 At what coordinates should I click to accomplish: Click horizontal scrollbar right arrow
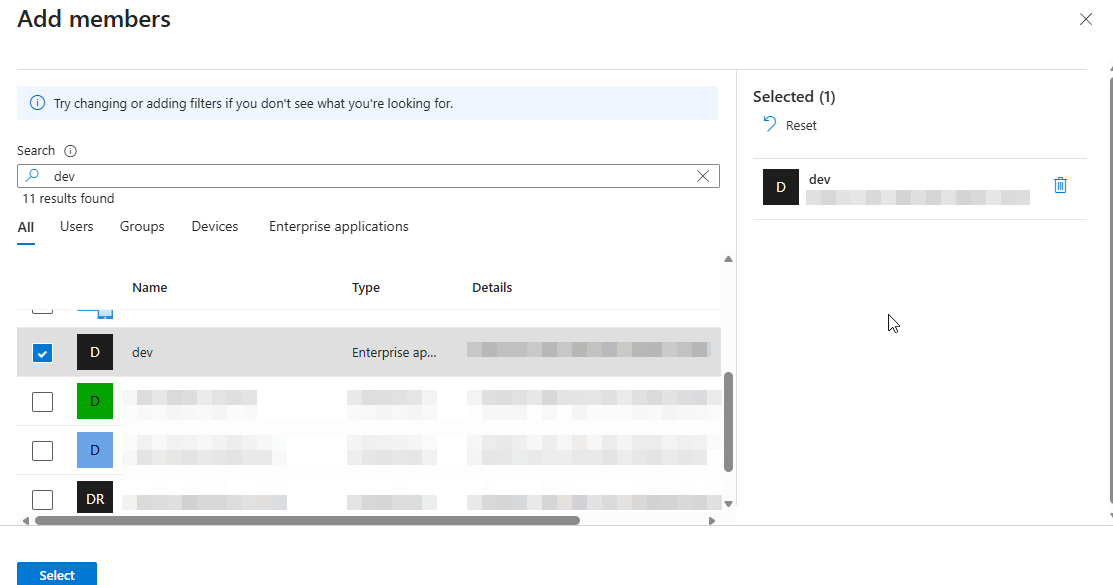[711, 521]
